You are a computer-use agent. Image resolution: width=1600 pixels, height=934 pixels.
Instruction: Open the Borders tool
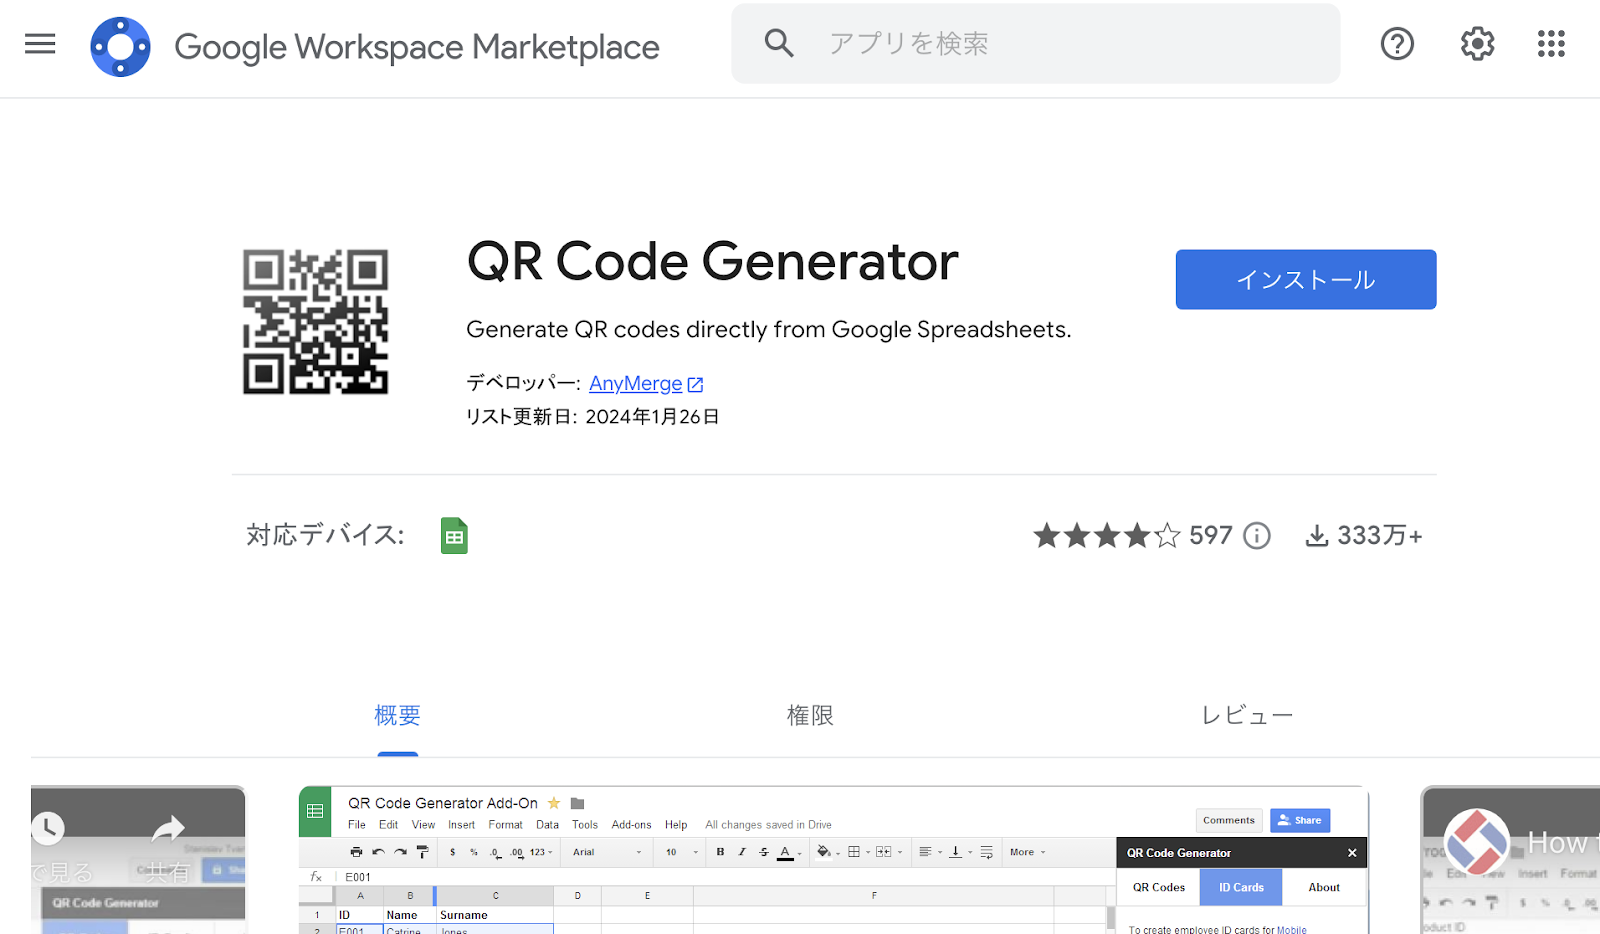[x=855, y=852]
